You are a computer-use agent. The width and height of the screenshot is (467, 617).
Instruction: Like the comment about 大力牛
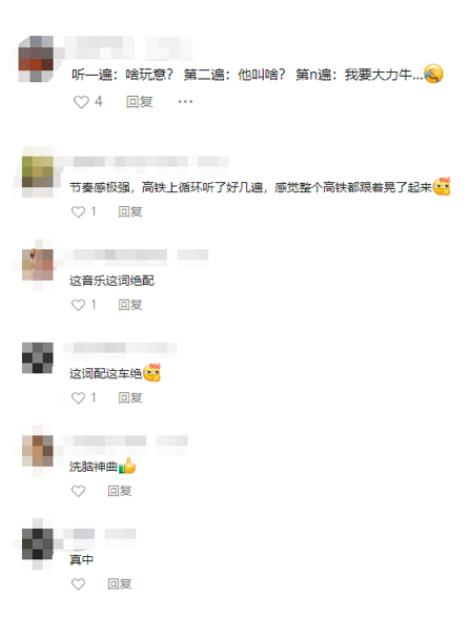[x=81, y=102]
